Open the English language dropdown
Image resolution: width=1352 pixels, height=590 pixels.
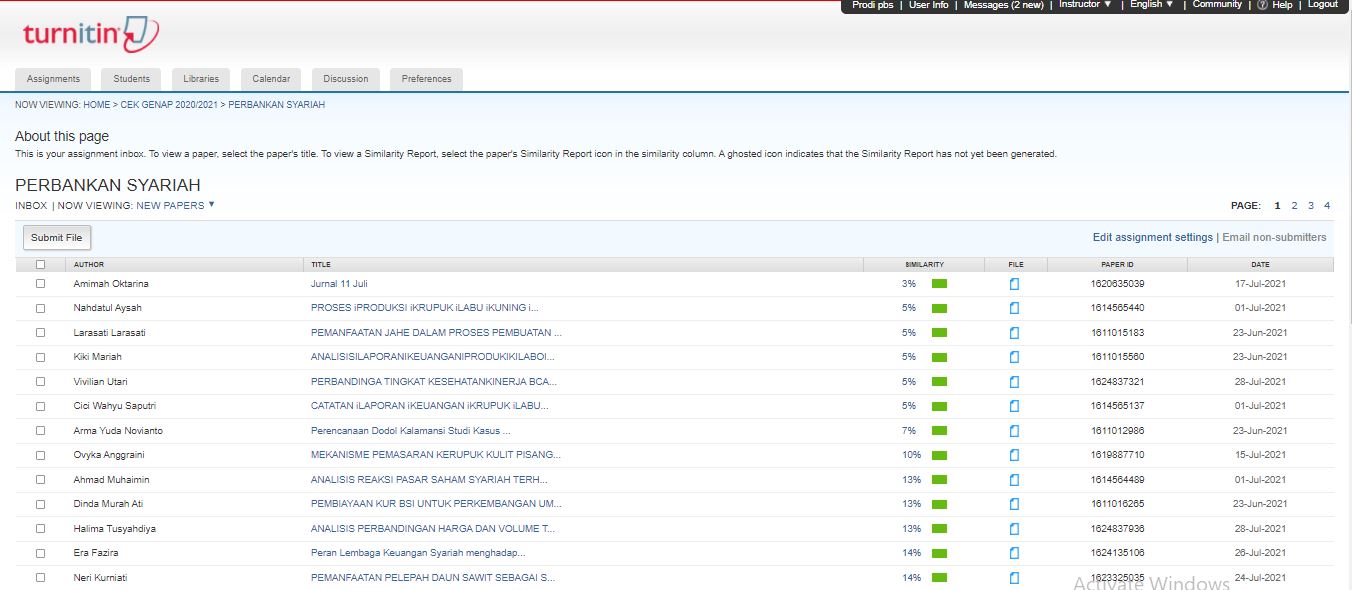coord(1151,5)
